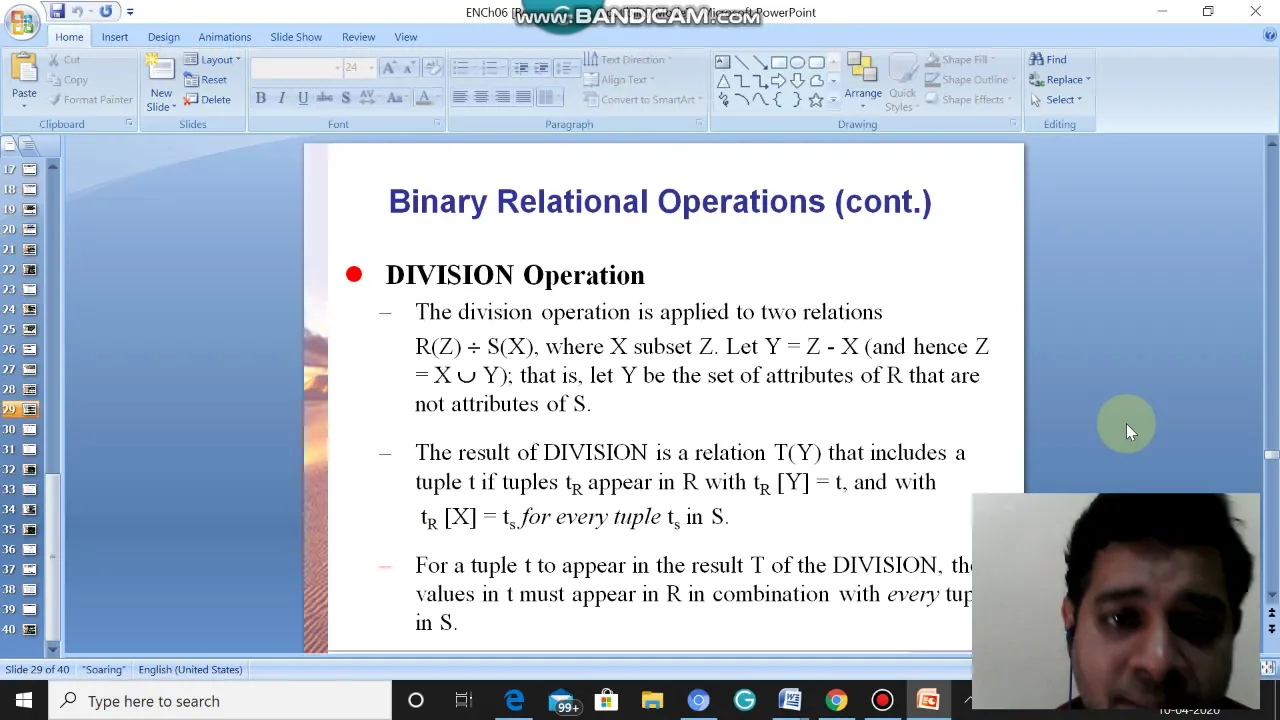Click Find in Editing group
Screen dimensions: 1280x720
(x=1048, y=60)
